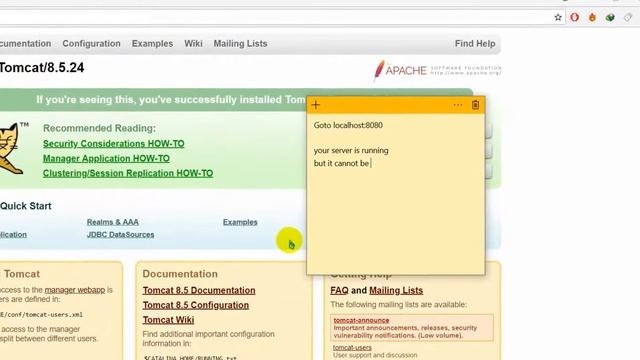Open the red Opera extension icon
This screenshot has width=640, height=360.
(x=575, y=17)
